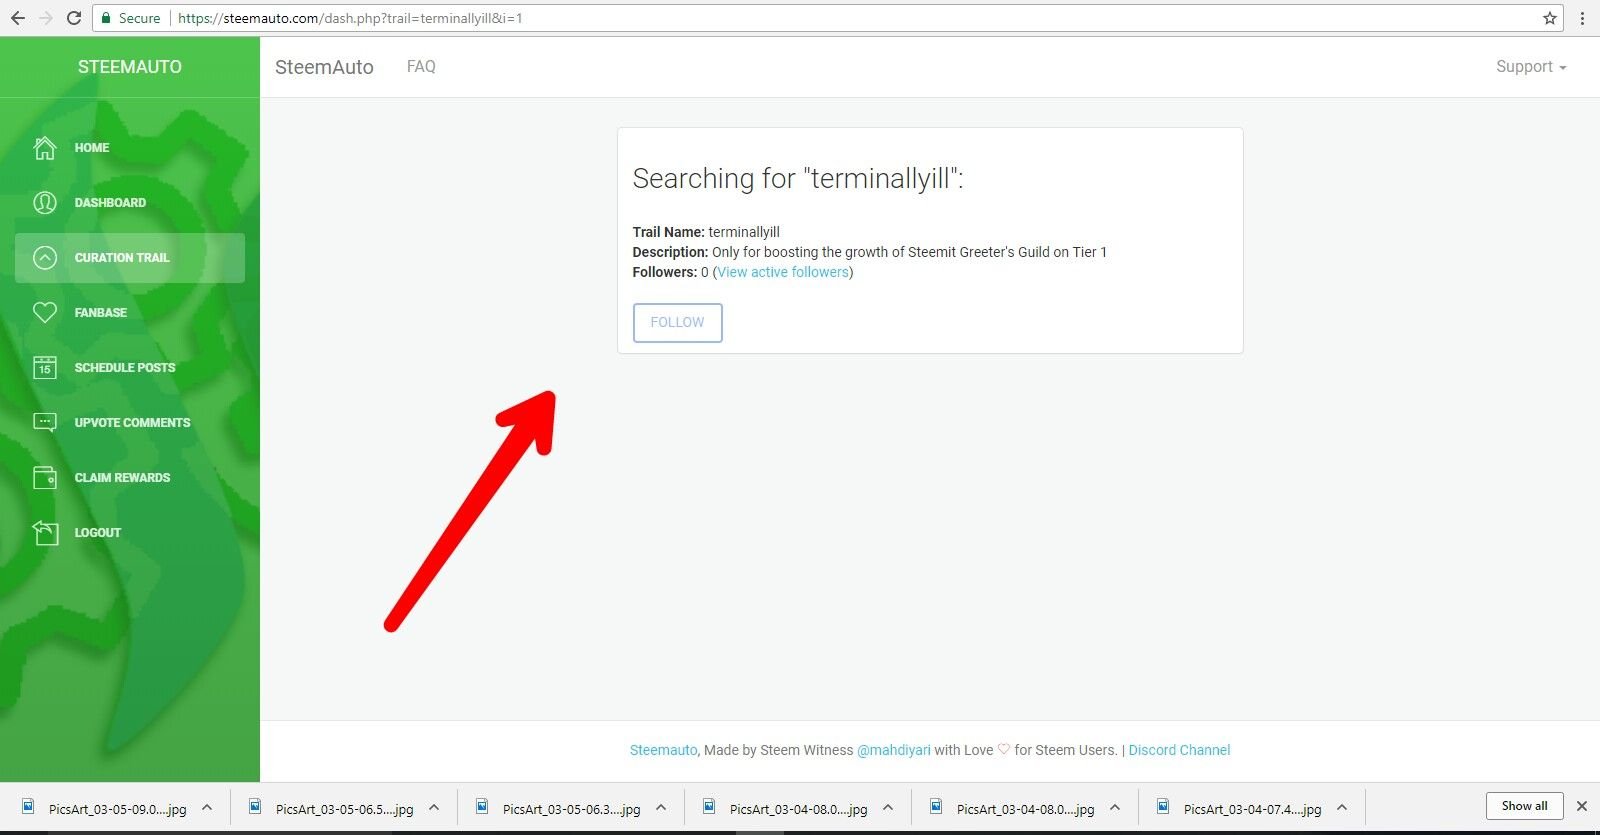Screen dimensions: 1600x835
Task: Click the Claim Rewards wallet icon
Action: (x=45, y=478)
